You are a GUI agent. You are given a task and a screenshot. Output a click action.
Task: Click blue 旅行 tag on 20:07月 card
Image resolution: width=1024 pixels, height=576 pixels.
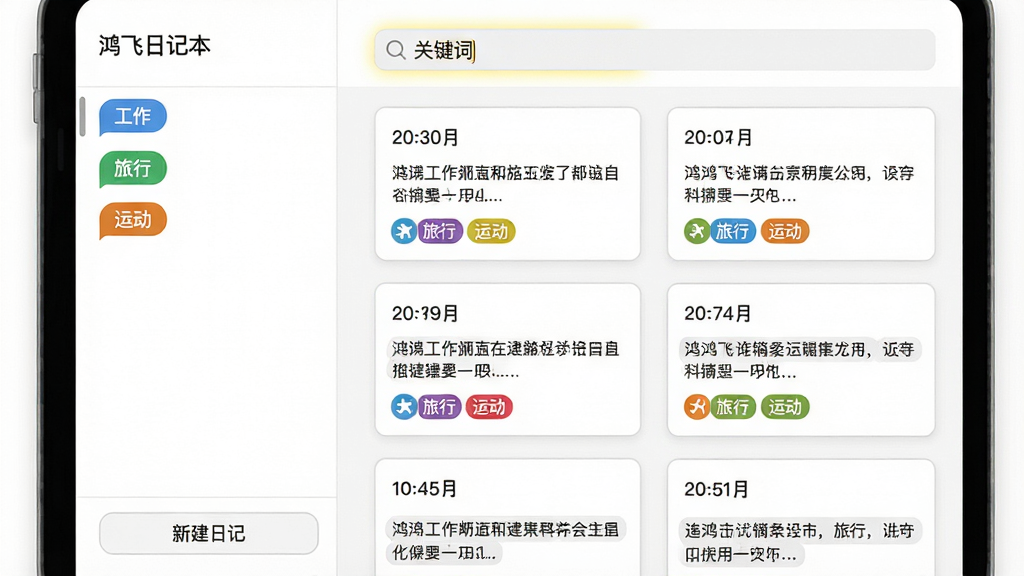click(733, 231)
